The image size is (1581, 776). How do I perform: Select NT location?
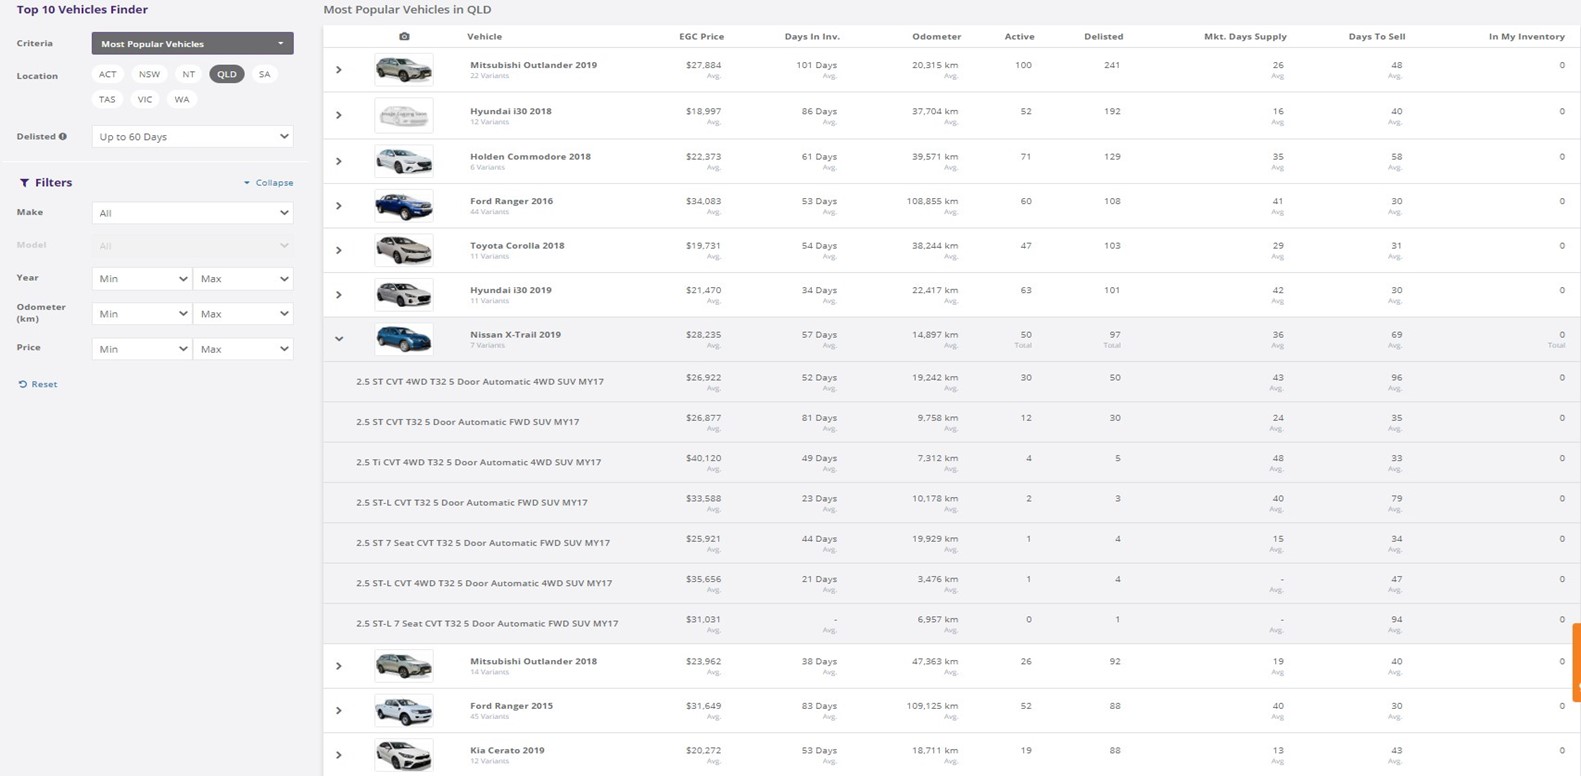[188, 74]
